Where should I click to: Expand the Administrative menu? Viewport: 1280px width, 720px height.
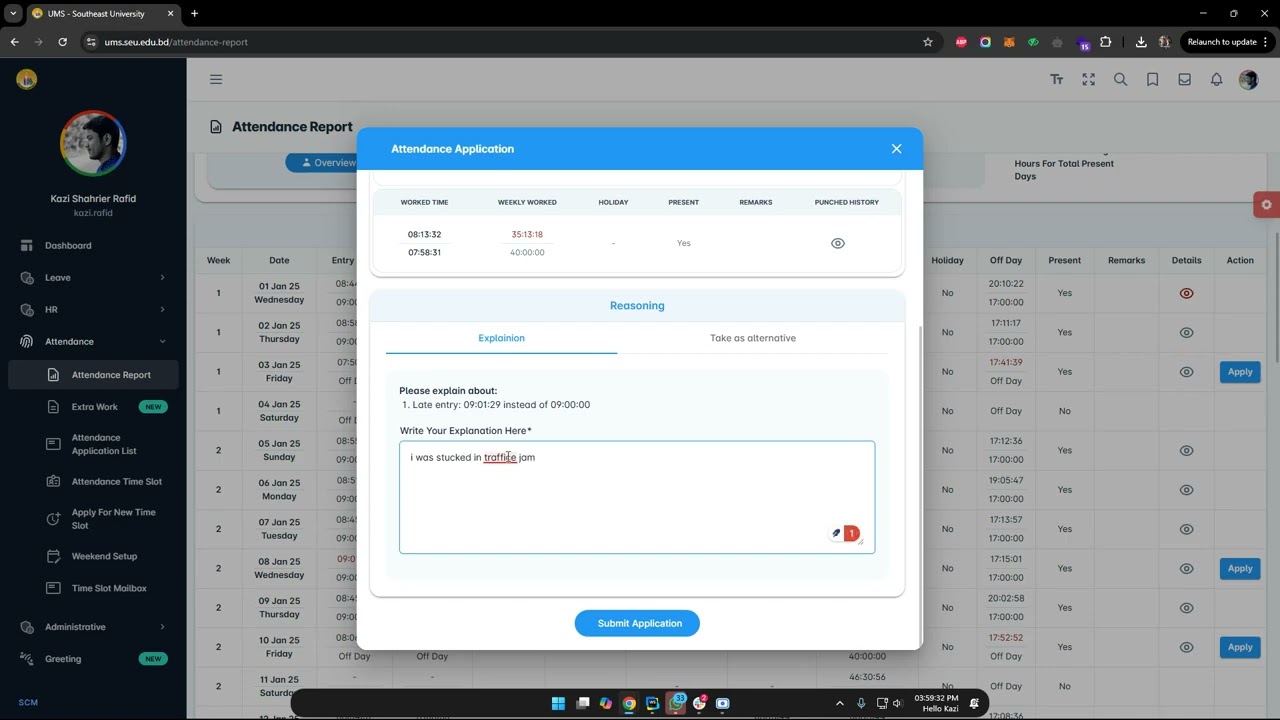pos(93,627)
